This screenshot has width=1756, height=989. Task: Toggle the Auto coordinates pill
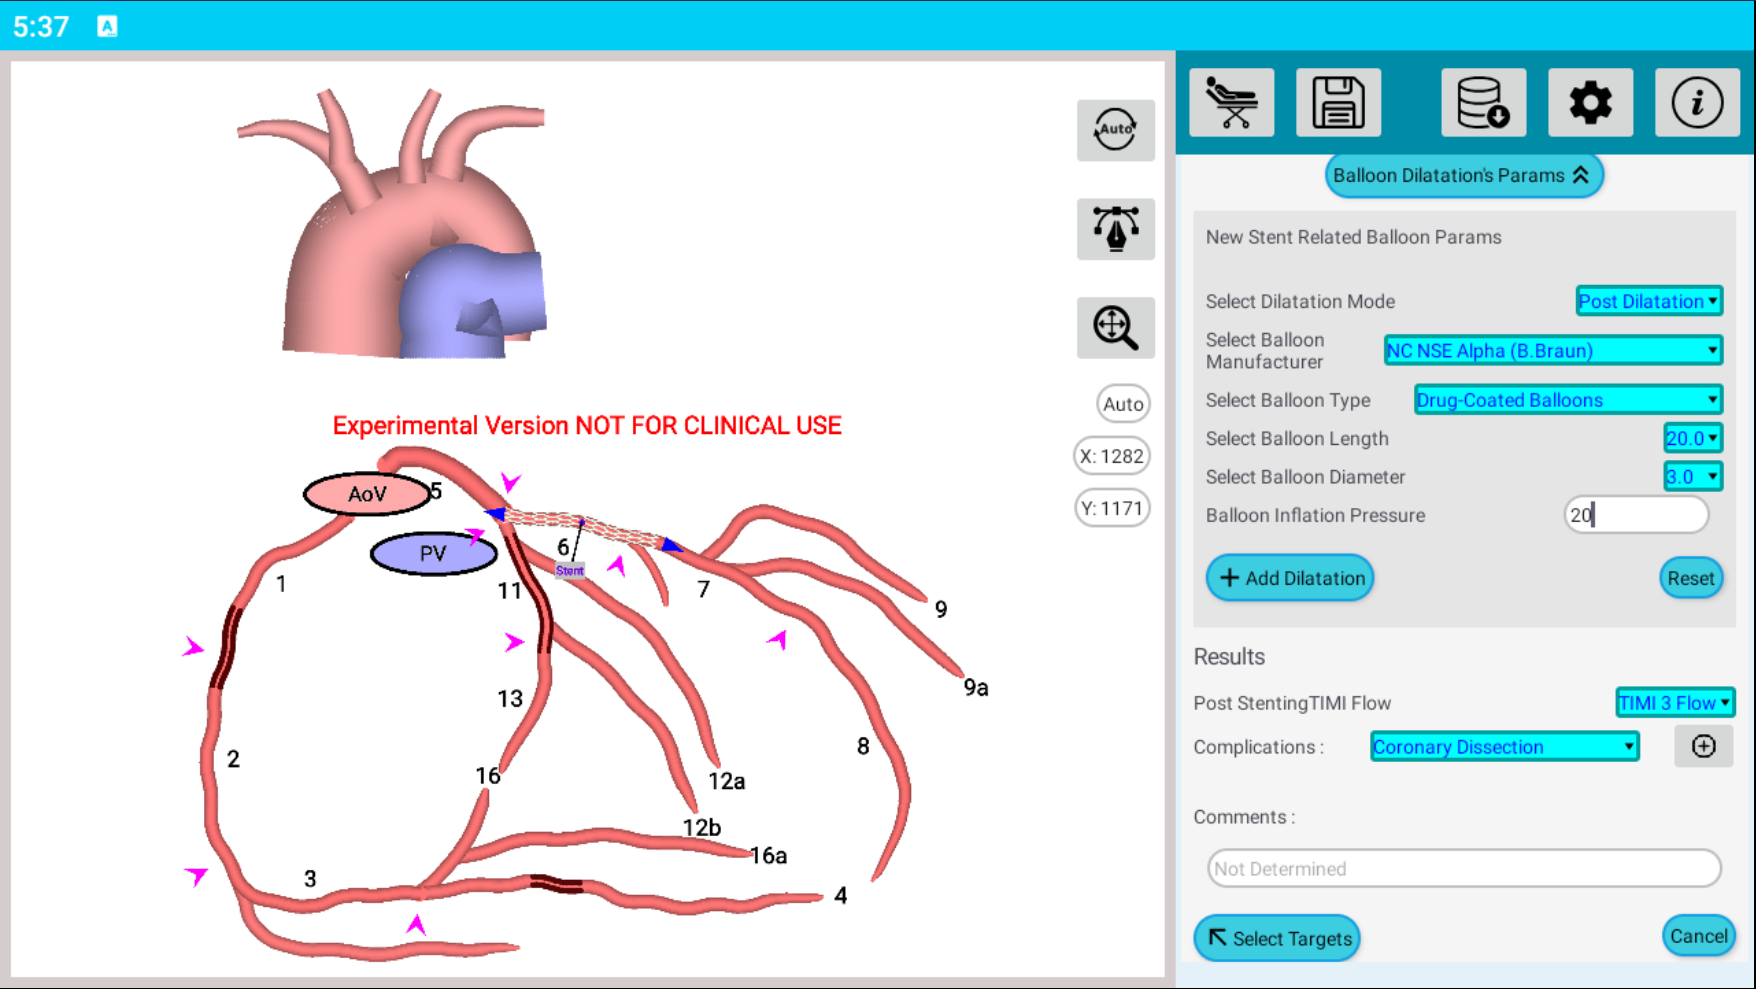pos(1122,404)
